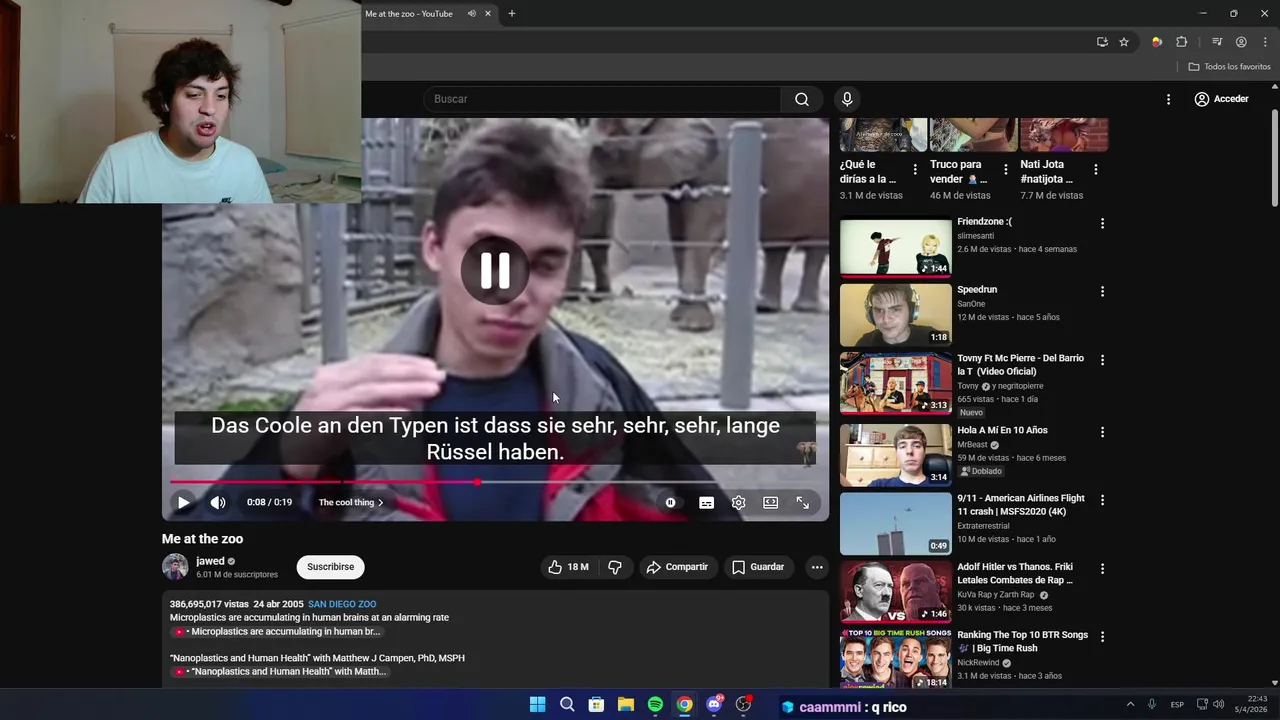Toggle subtitles with the captions icon
This screenshot has height=720, width=1280.
706,503
